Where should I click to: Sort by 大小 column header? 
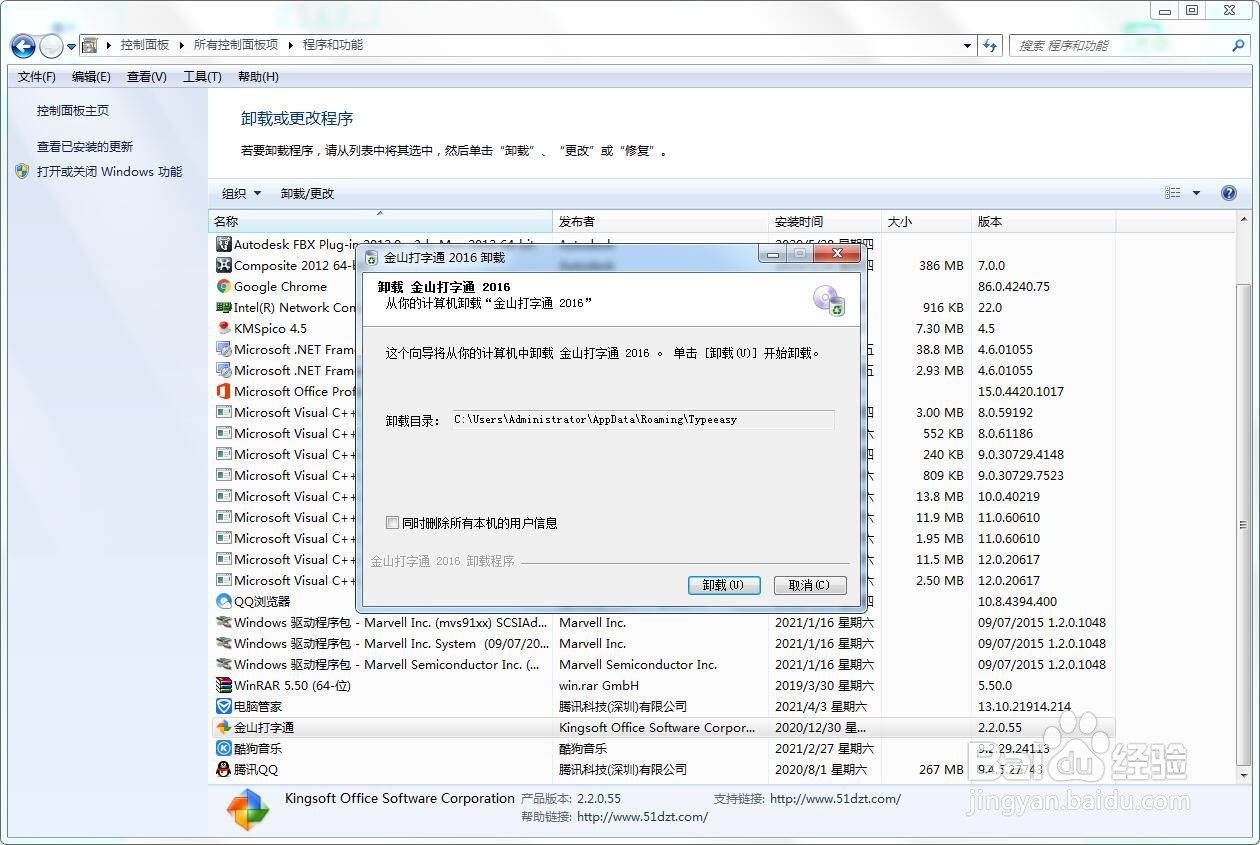click(926, 221)
